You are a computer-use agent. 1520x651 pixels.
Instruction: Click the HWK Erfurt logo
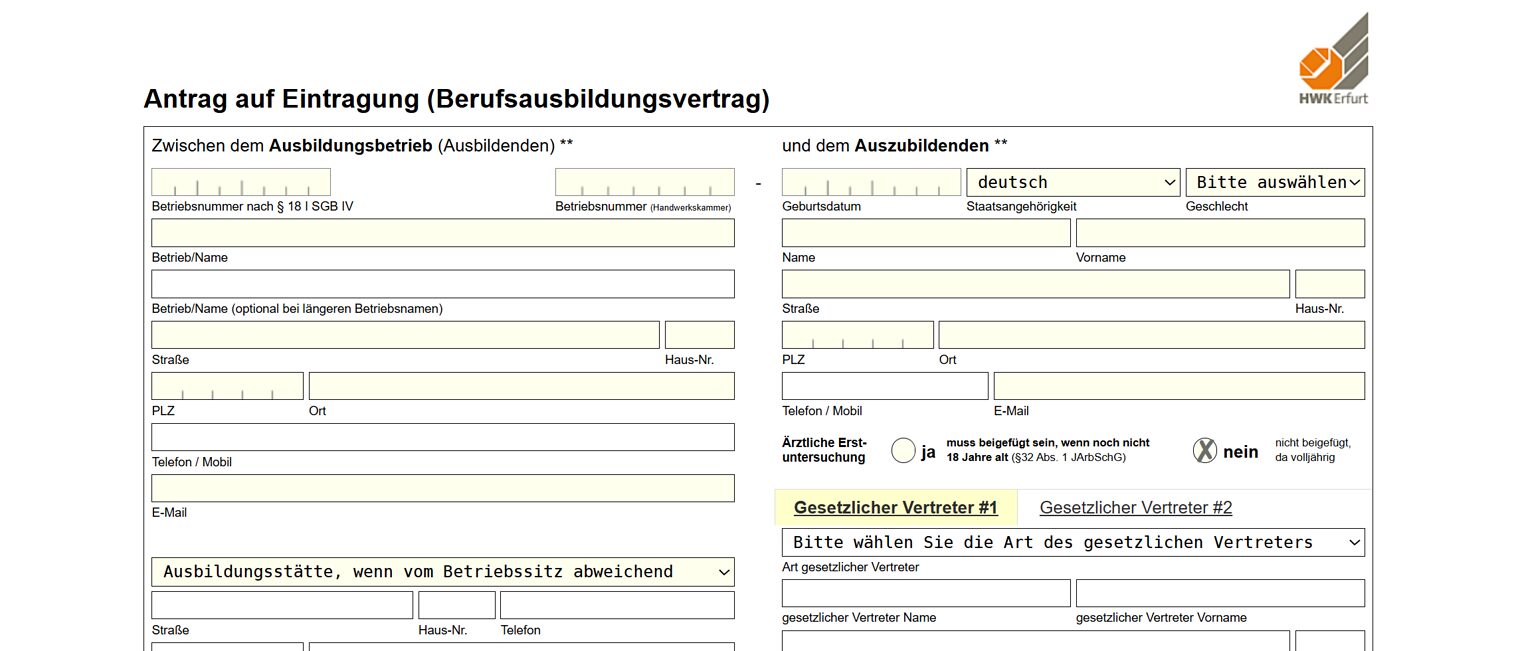tap(1333, 60)
